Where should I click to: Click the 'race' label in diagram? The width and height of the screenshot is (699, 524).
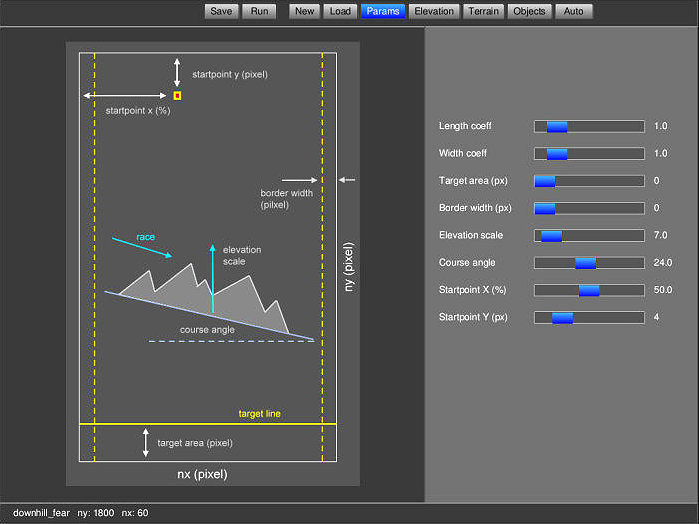[x=146, y=237]
